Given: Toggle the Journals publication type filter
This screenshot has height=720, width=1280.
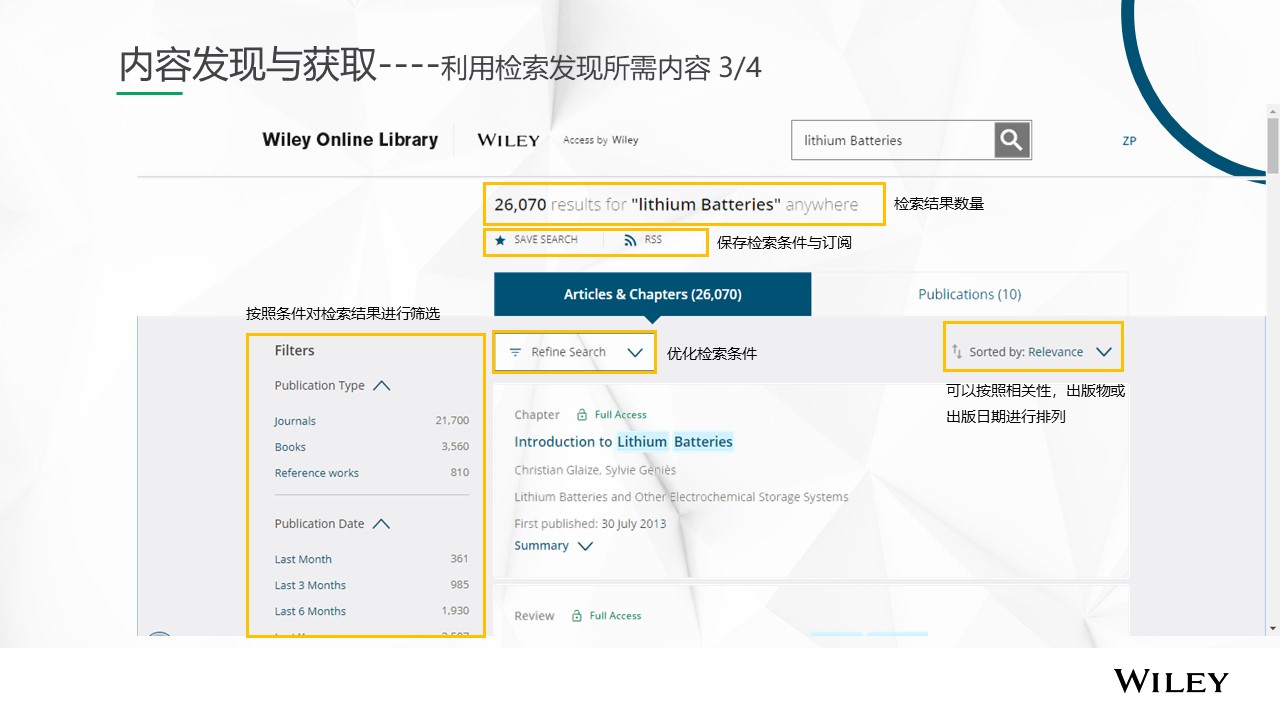Looking at the screenshot, I should coord(295,421).
